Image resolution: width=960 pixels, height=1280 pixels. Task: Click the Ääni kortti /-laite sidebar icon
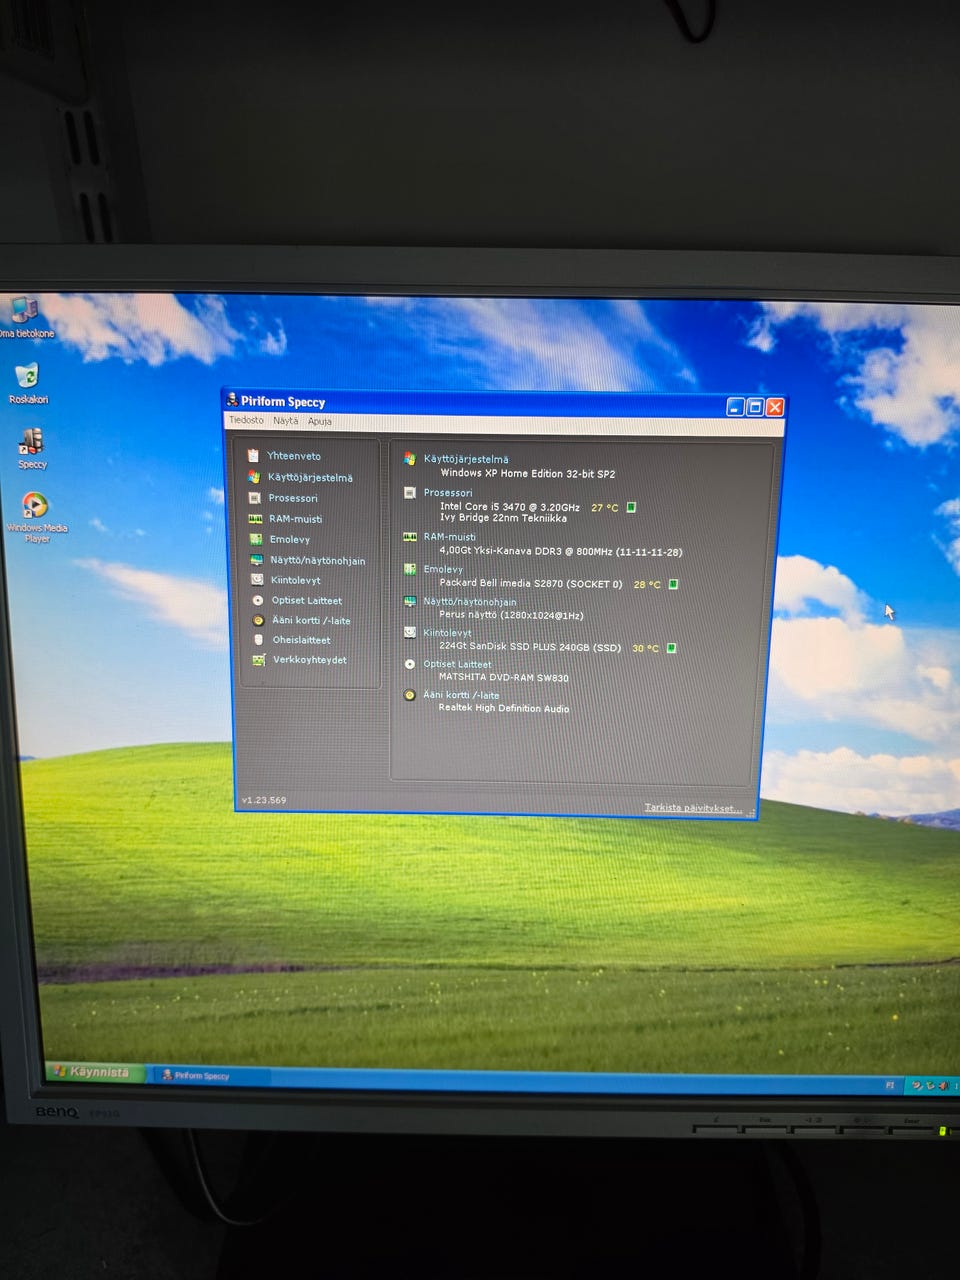[x=257, y=620]
